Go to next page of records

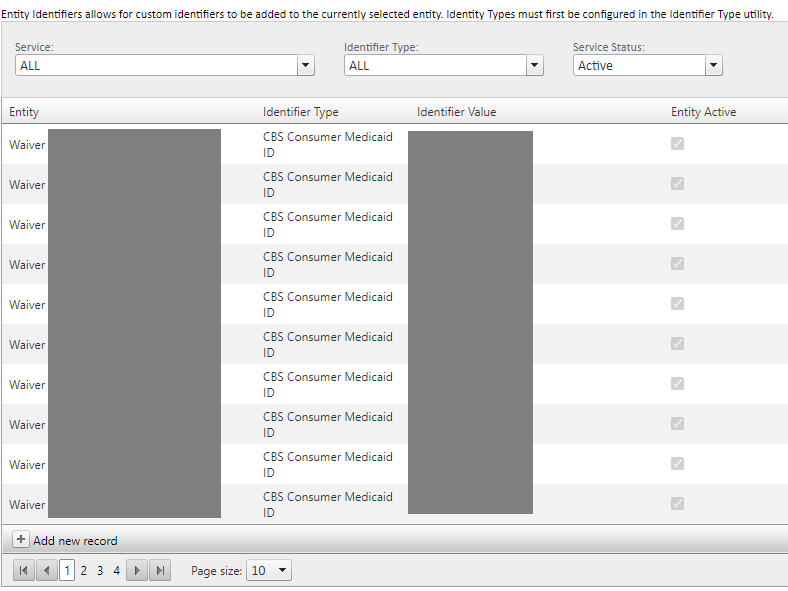tap(137, 570)
